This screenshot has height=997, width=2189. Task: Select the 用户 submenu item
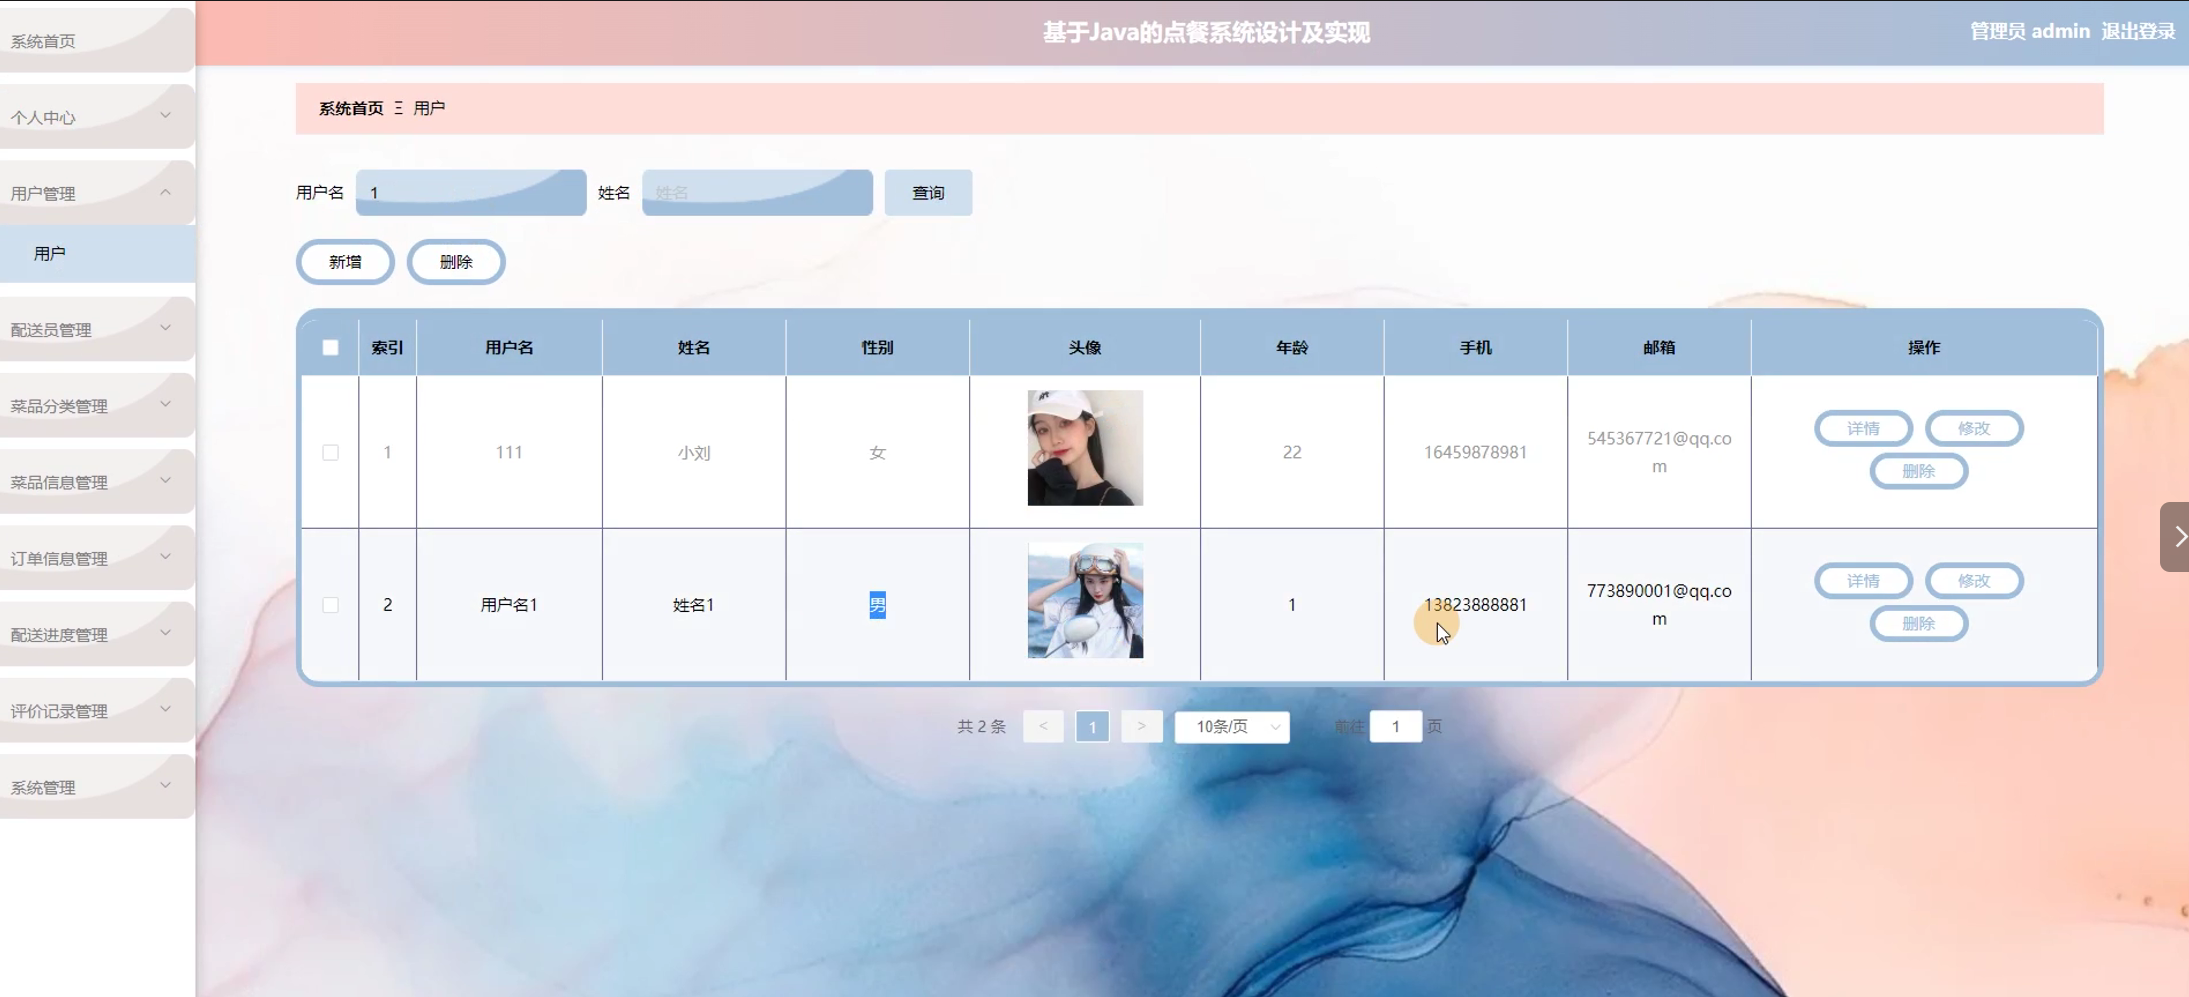97,254
